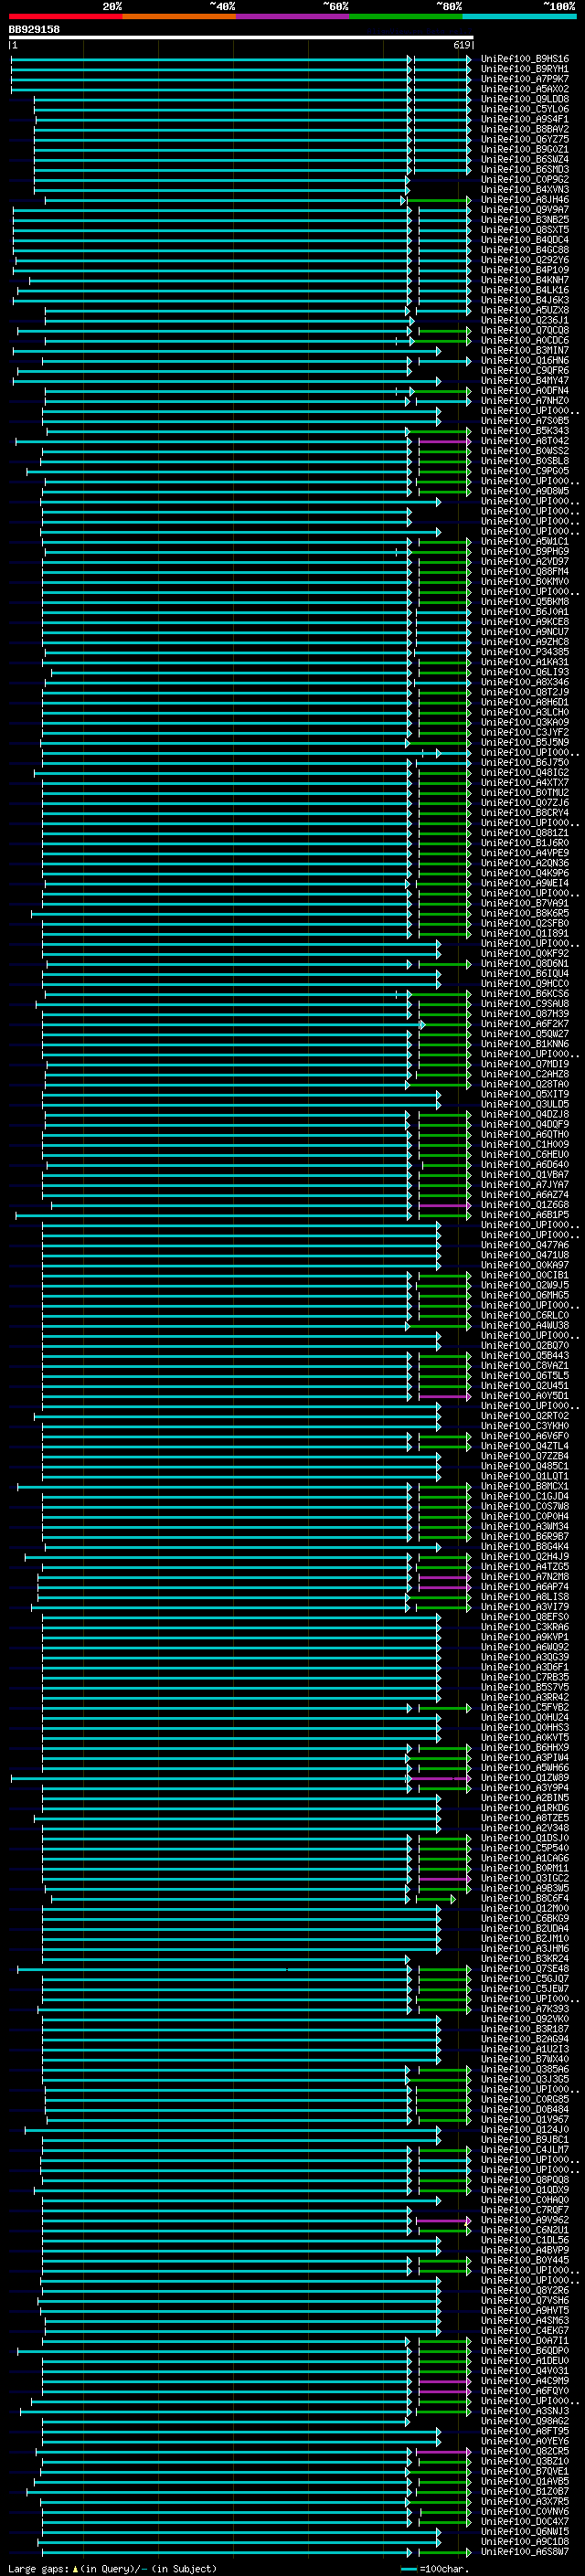
Task: Select hit UniRef100_Q236J1
Action: tap(525, 321)
